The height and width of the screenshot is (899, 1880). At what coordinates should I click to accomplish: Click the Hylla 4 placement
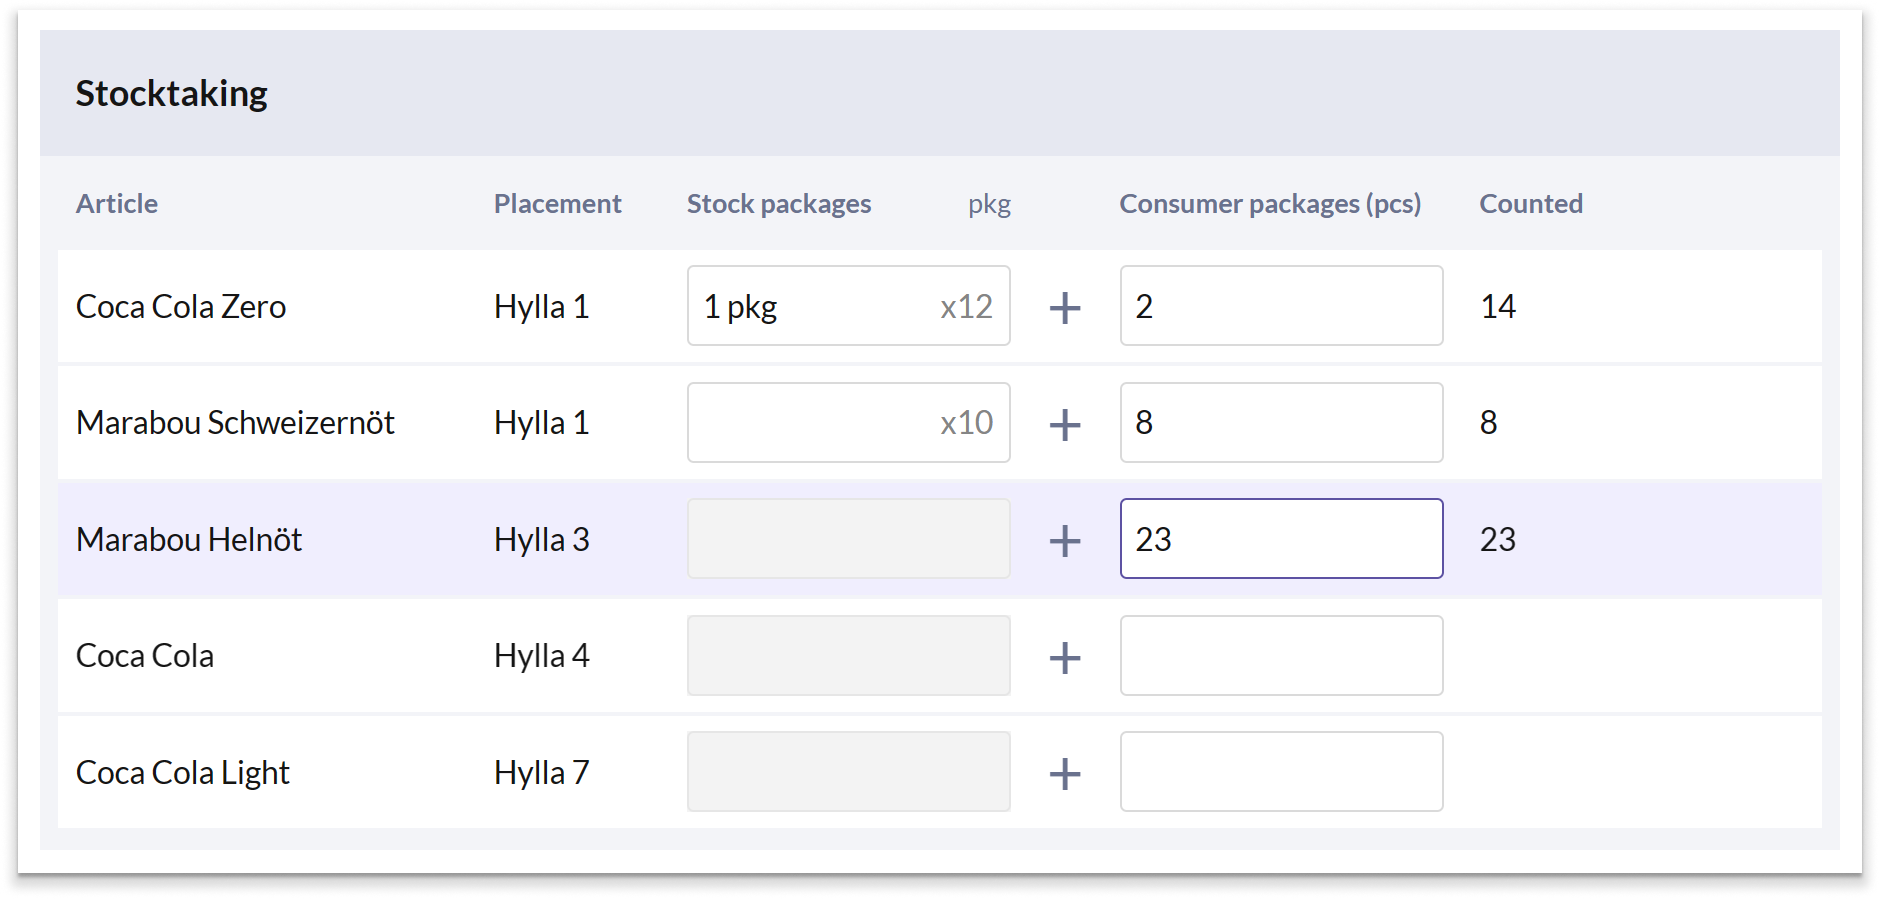[542, 656]
